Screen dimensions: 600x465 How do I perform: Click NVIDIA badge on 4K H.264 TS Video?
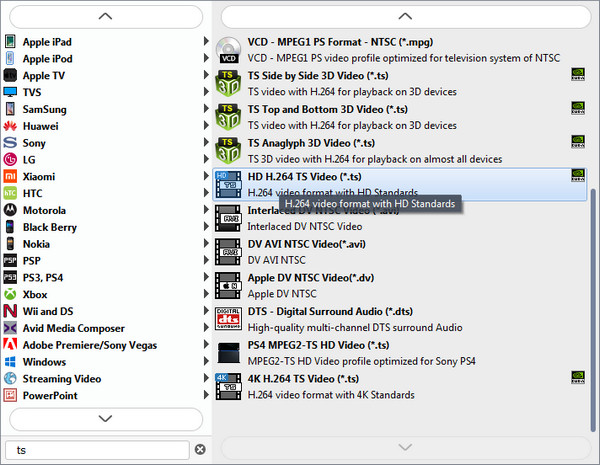click(x=578, y=378)
